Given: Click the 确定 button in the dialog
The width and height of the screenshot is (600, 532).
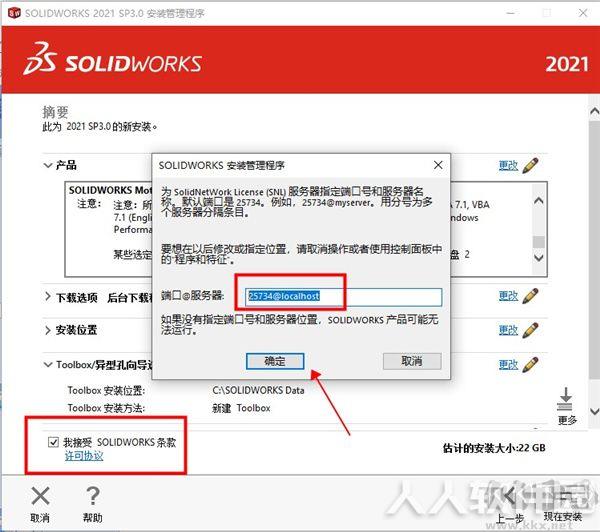Looking at the screenshot, I should coord(275,361).
